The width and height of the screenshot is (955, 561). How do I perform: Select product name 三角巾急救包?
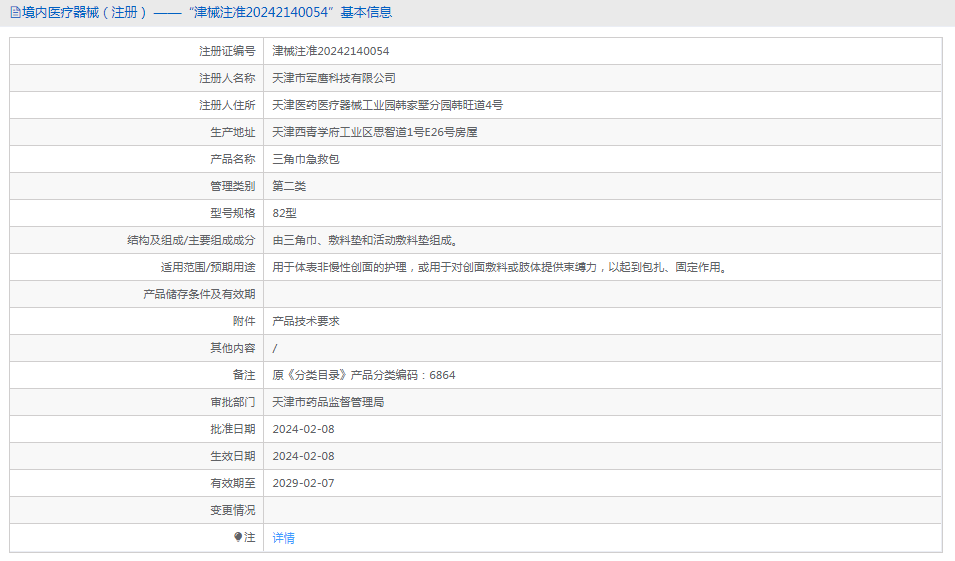pos(306,159)
